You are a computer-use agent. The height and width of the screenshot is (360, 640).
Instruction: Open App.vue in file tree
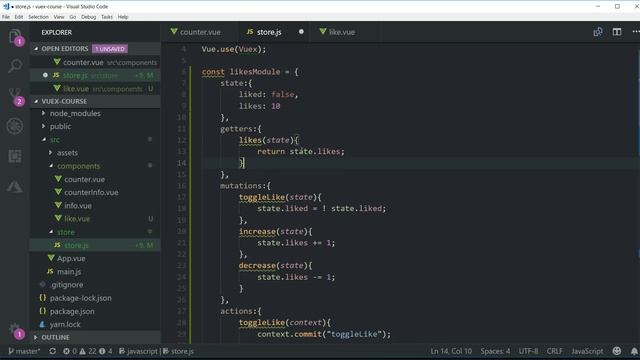tap(95, 258)
